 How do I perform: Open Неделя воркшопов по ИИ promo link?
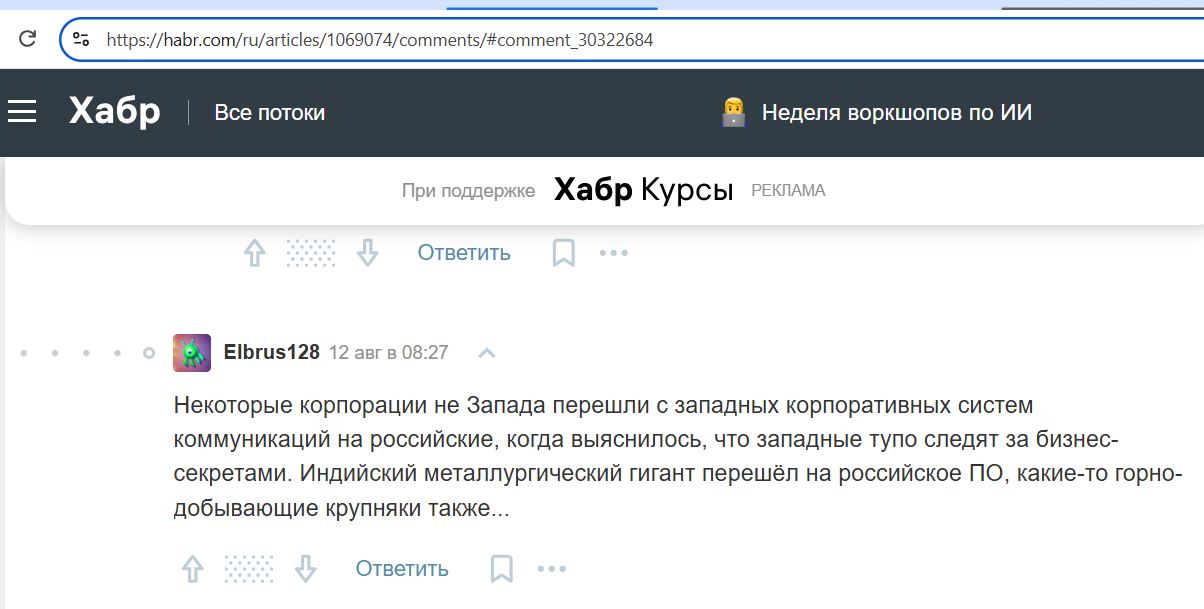pos(896,113)
